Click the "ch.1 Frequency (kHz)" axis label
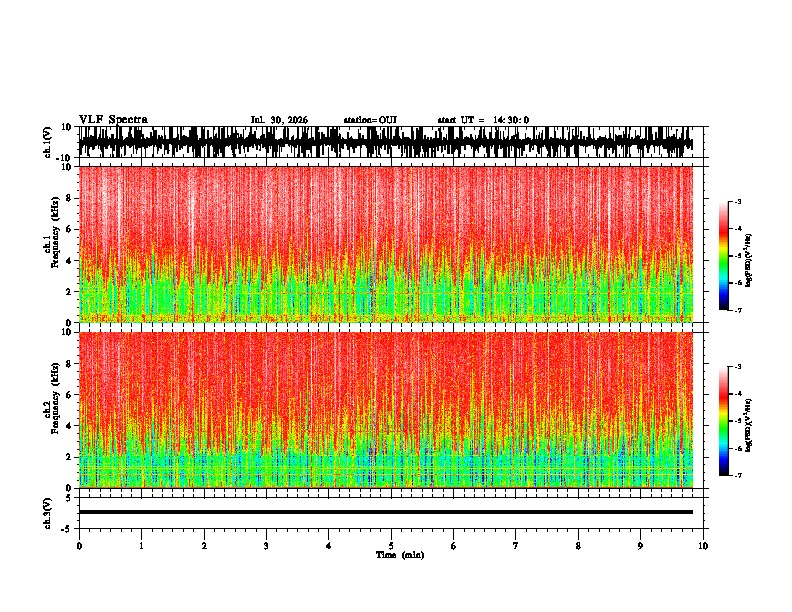Viewport: 792px width, 612px height. pyautogui.click(x=52, y=233)
